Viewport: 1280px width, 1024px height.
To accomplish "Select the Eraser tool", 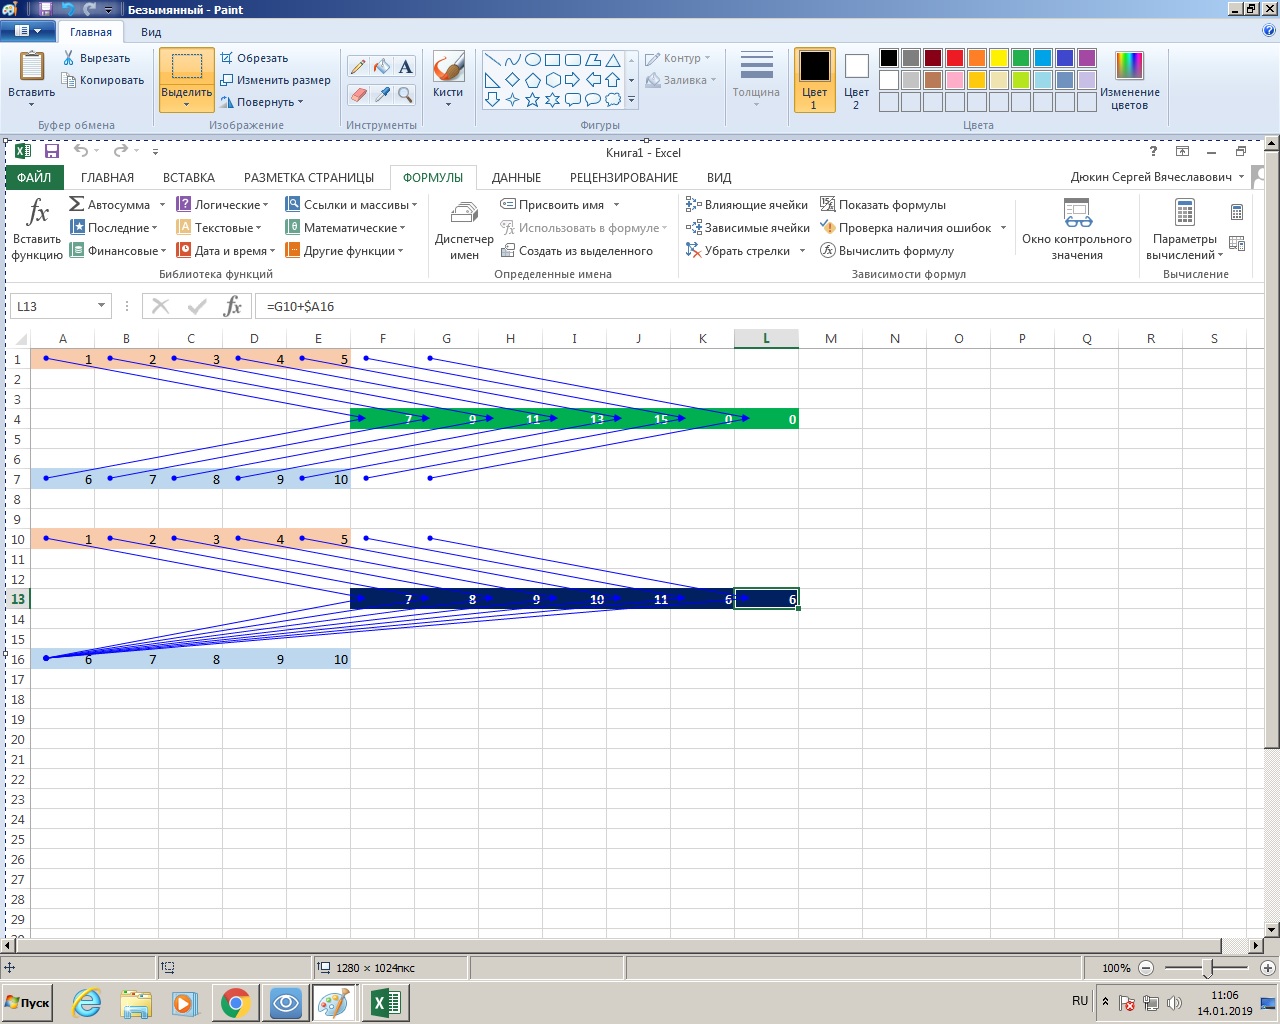I will click(x=358, y=94).
